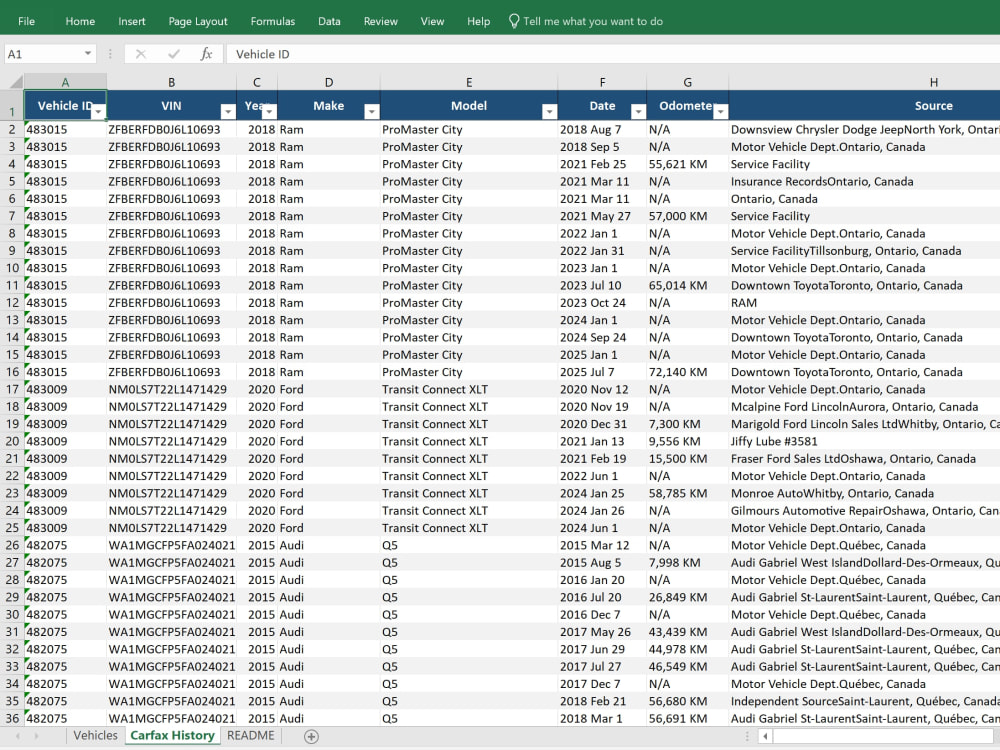
Task: Open the Make column filter dropdown
Action: 372,112
